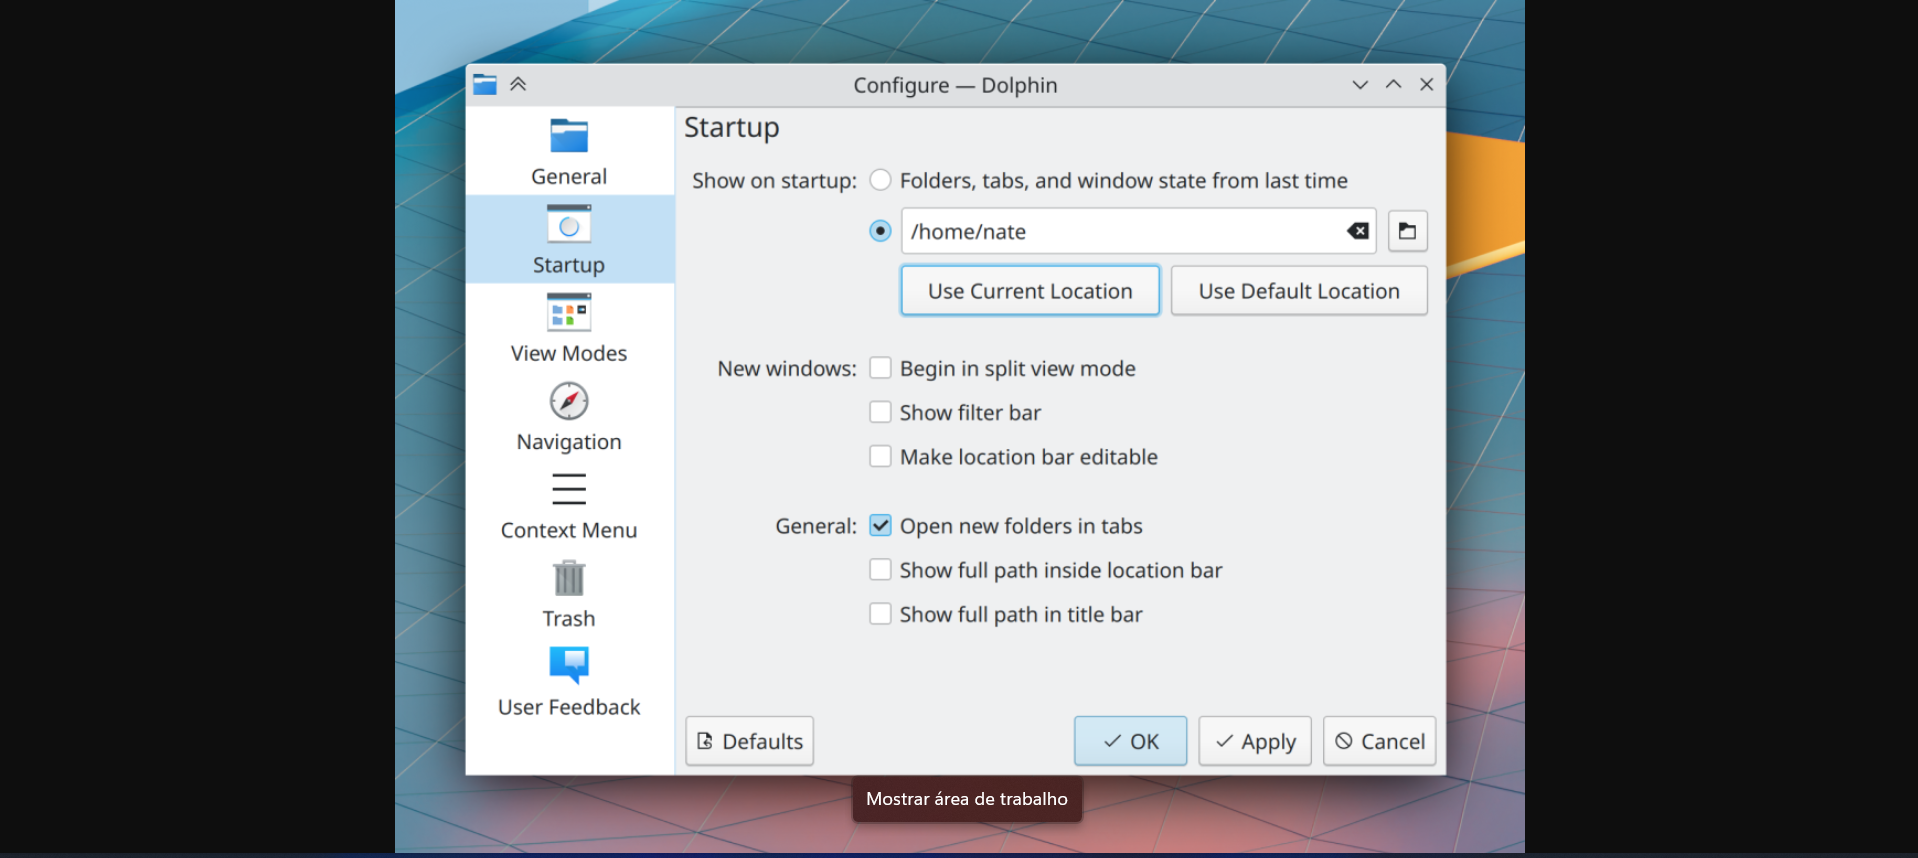Open the Trash settings page
The height and width of the screenshot is (858, 1918).
(x=569, y=594)
